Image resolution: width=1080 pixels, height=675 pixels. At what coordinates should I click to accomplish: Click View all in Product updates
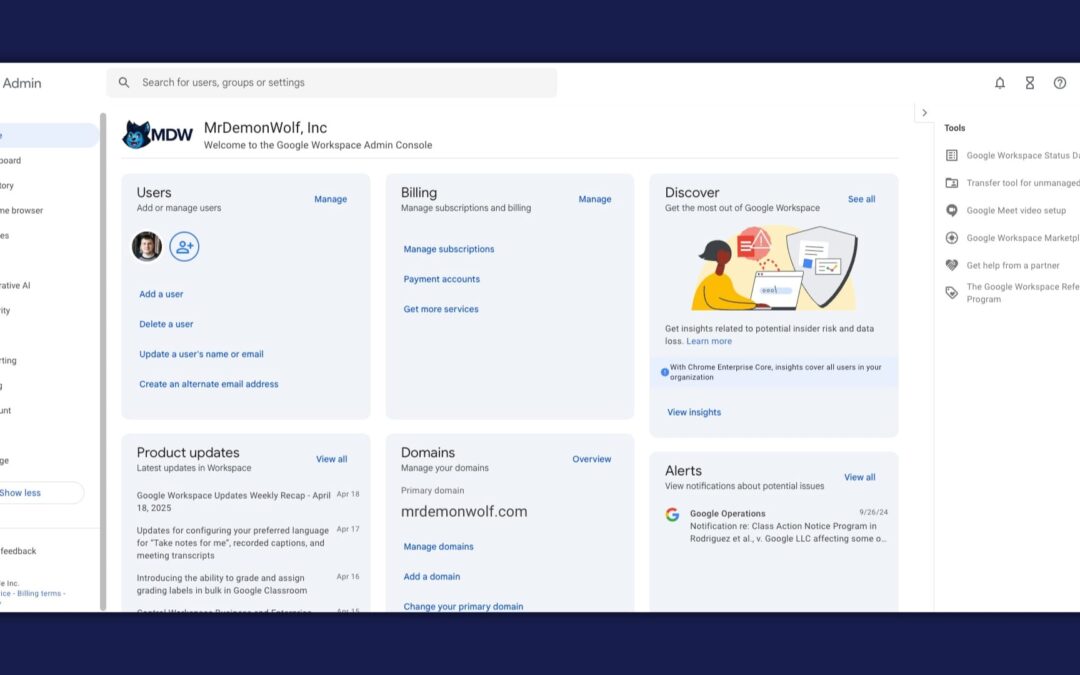coord(331,459)
